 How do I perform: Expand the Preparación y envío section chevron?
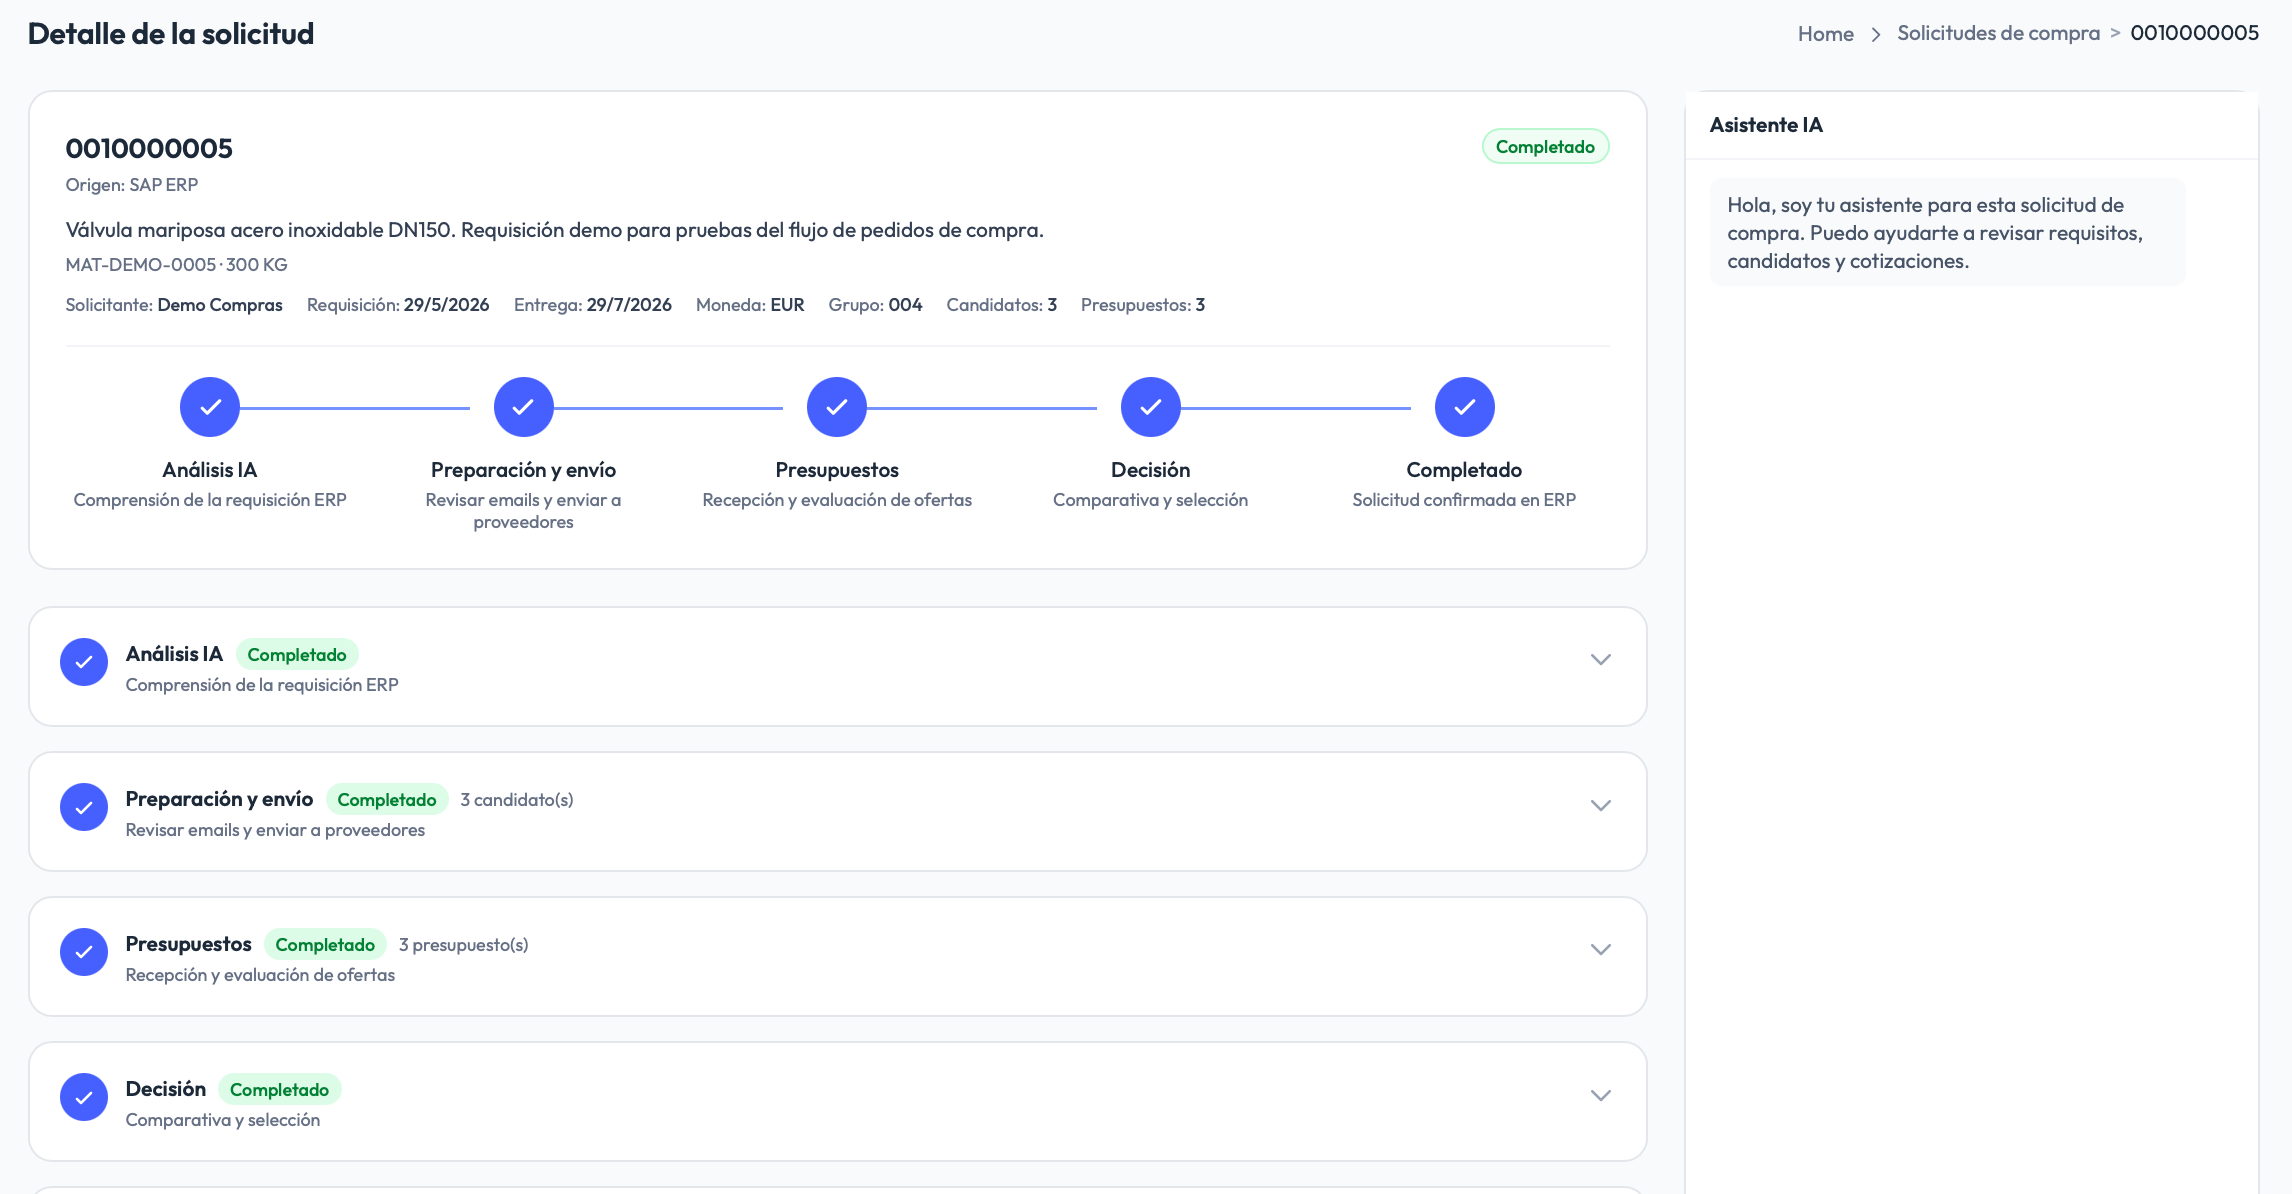[x=1601, y=805]
